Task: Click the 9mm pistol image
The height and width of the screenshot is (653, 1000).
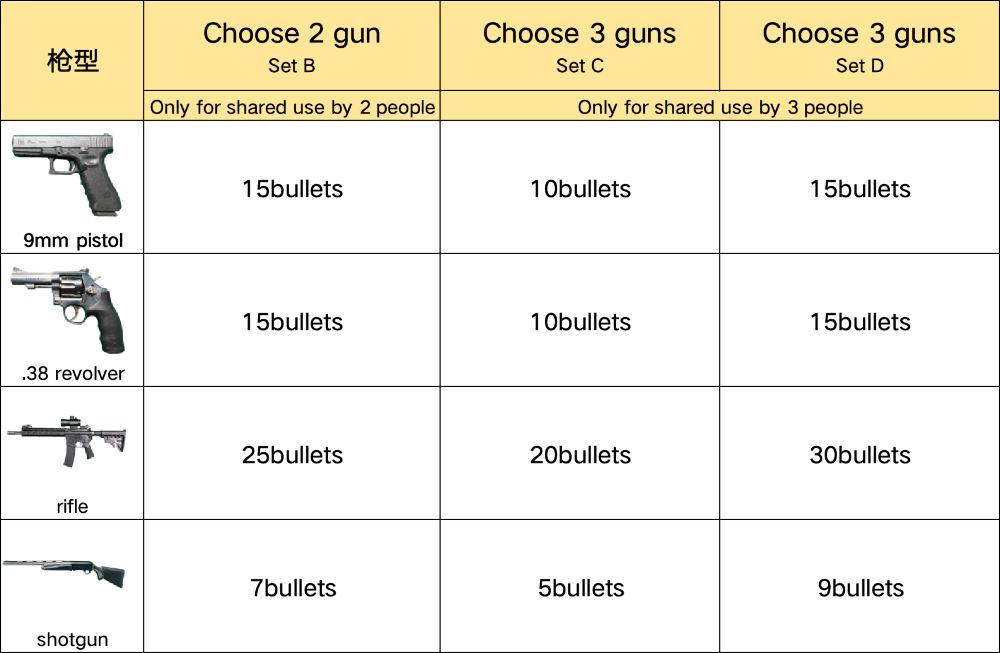Action: click(x=68, y=174)
